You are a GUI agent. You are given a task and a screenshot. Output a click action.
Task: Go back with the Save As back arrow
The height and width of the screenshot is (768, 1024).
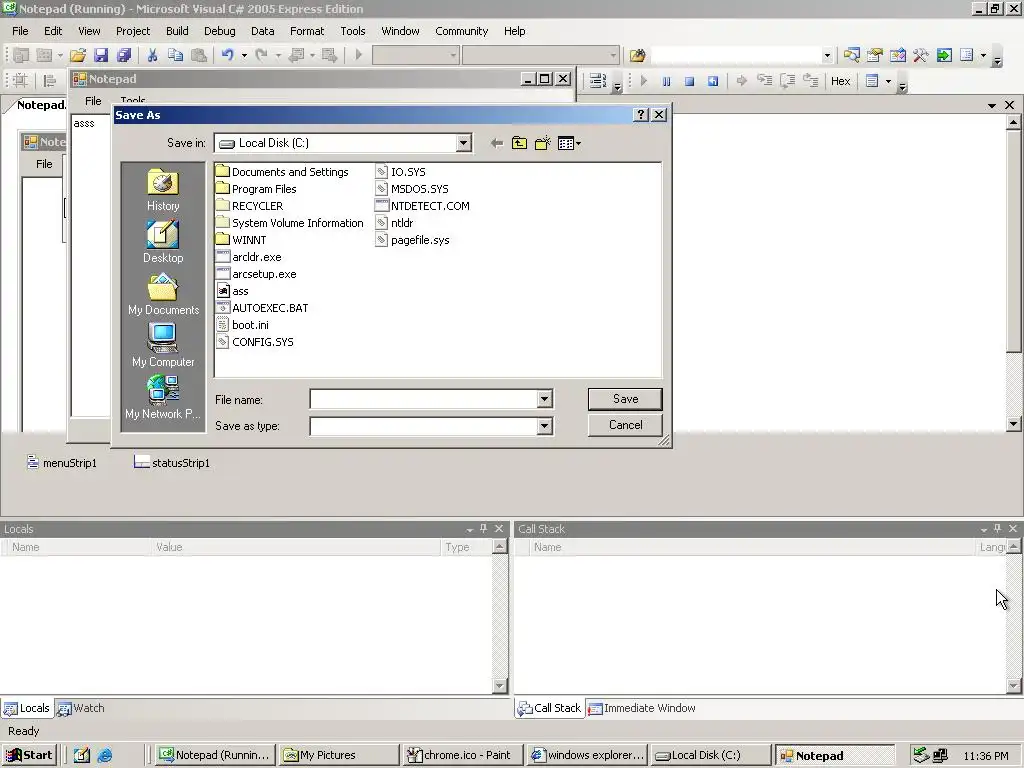[496, 143]
